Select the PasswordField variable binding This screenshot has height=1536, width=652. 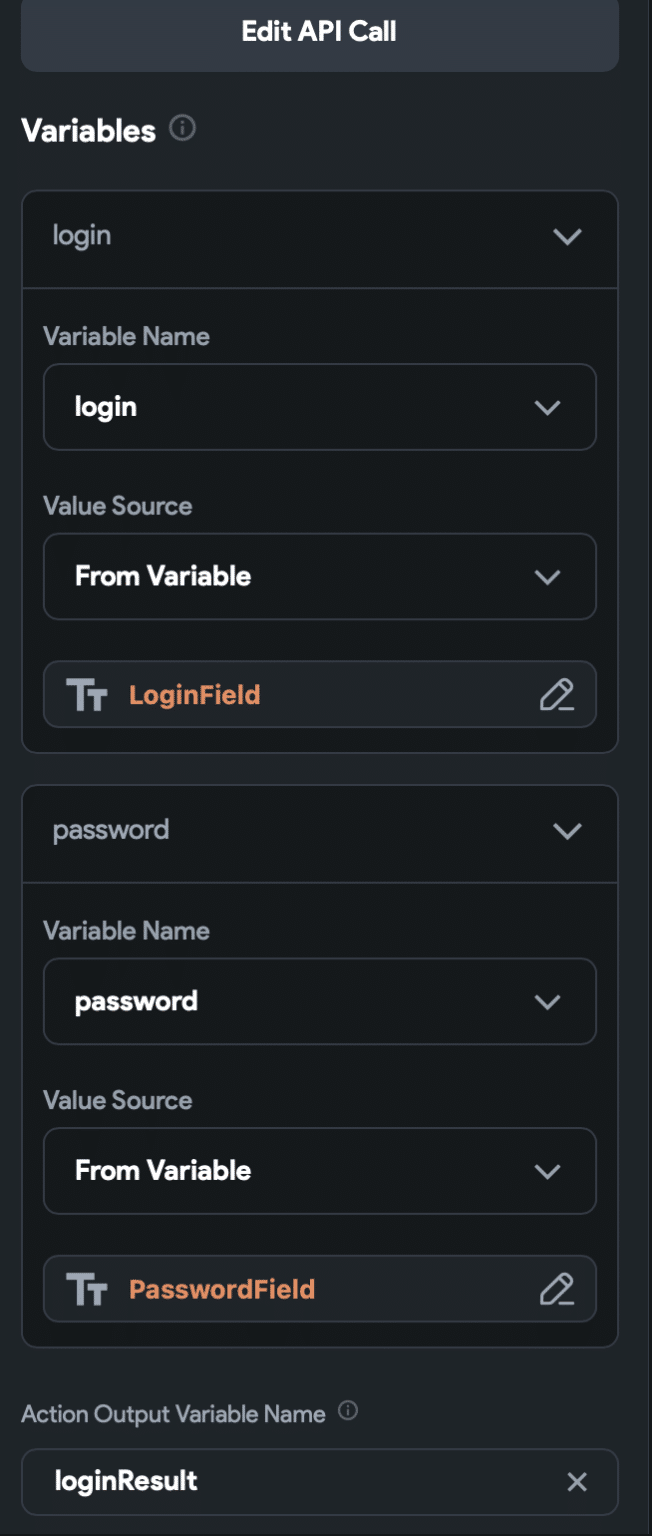(x=222, y=1289)
